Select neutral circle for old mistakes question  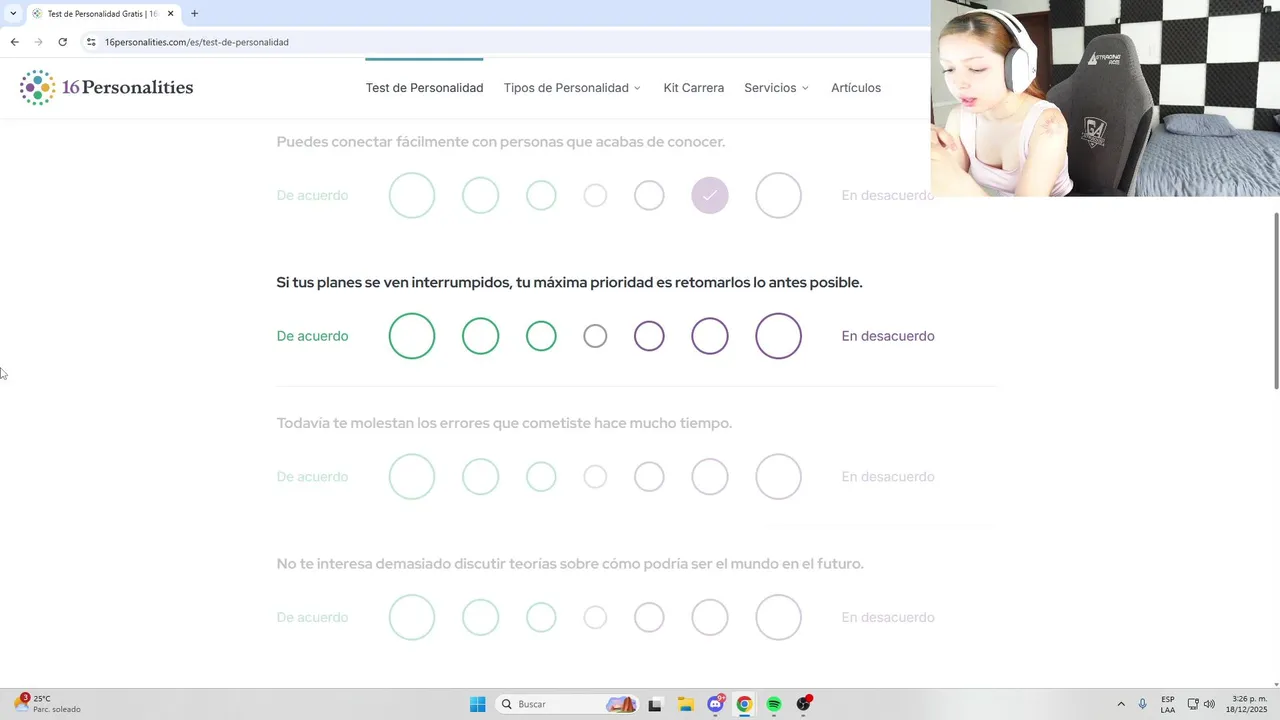pyautogui.click(x=595, y=477)
